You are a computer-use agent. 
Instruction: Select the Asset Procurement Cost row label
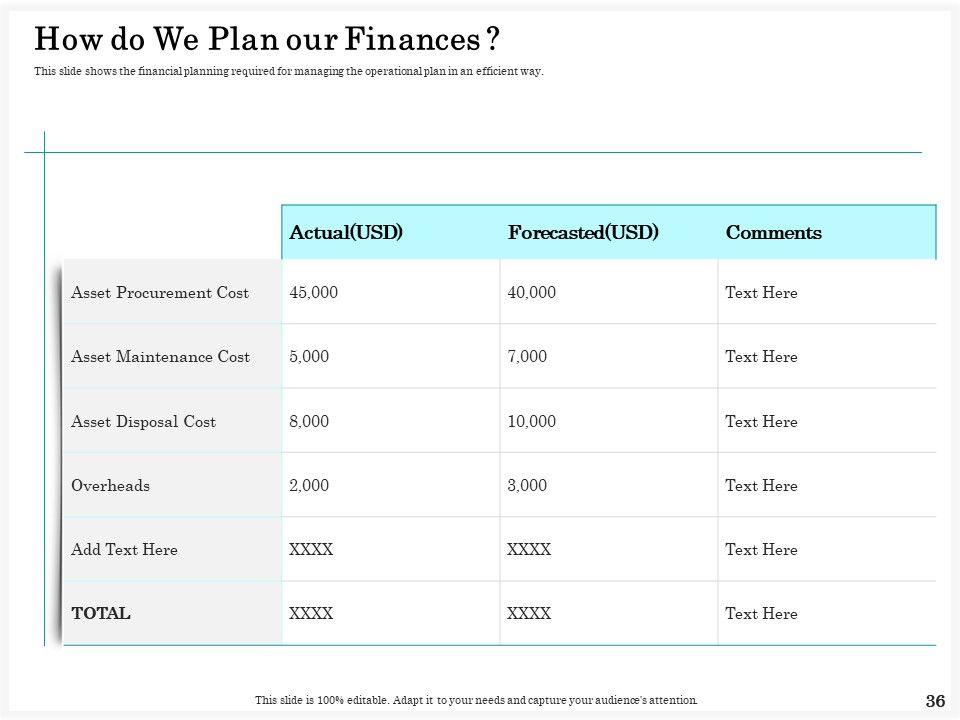[160, 293]
